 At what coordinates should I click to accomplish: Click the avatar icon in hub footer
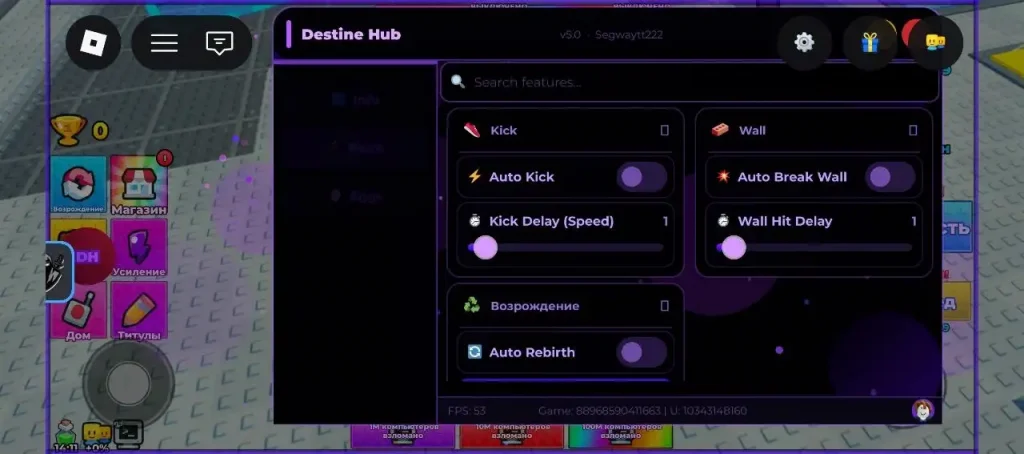(x=923, y=410)
